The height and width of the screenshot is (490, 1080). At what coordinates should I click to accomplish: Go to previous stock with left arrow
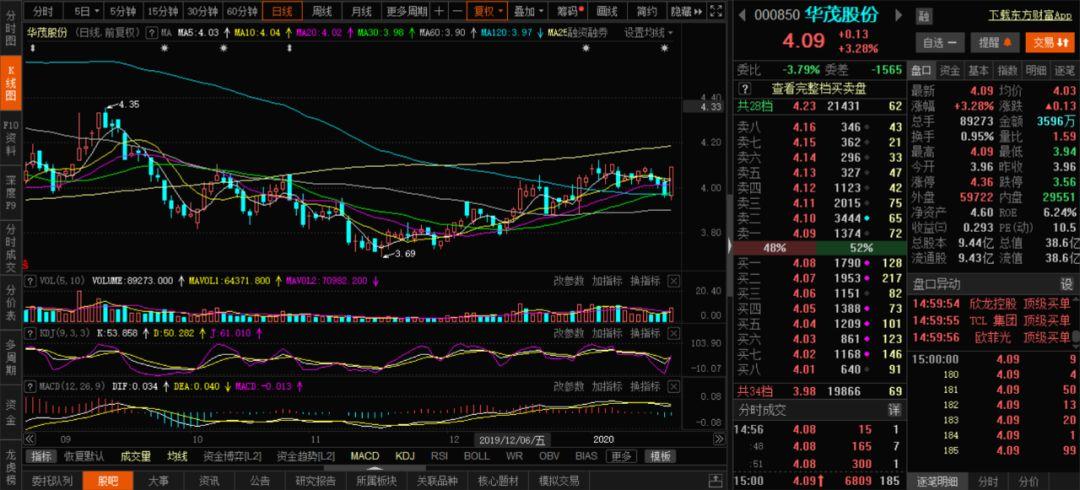point(742,14)
